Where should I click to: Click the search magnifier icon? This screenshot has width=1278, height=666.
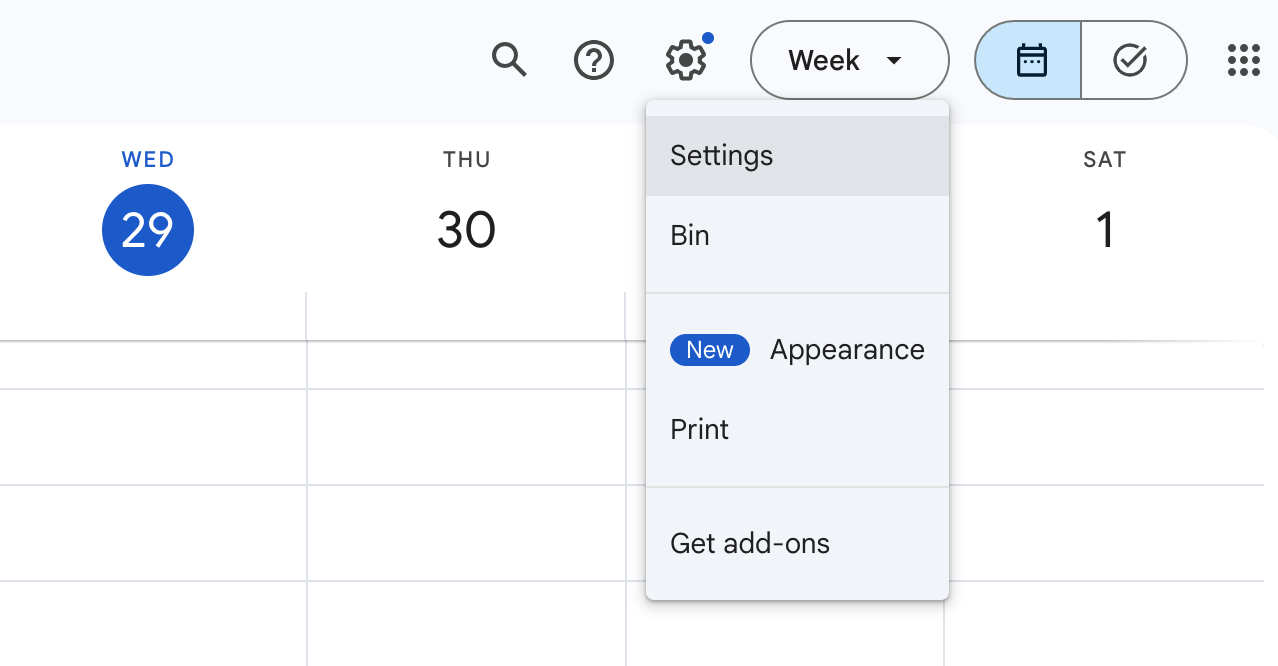pos(509,61)
